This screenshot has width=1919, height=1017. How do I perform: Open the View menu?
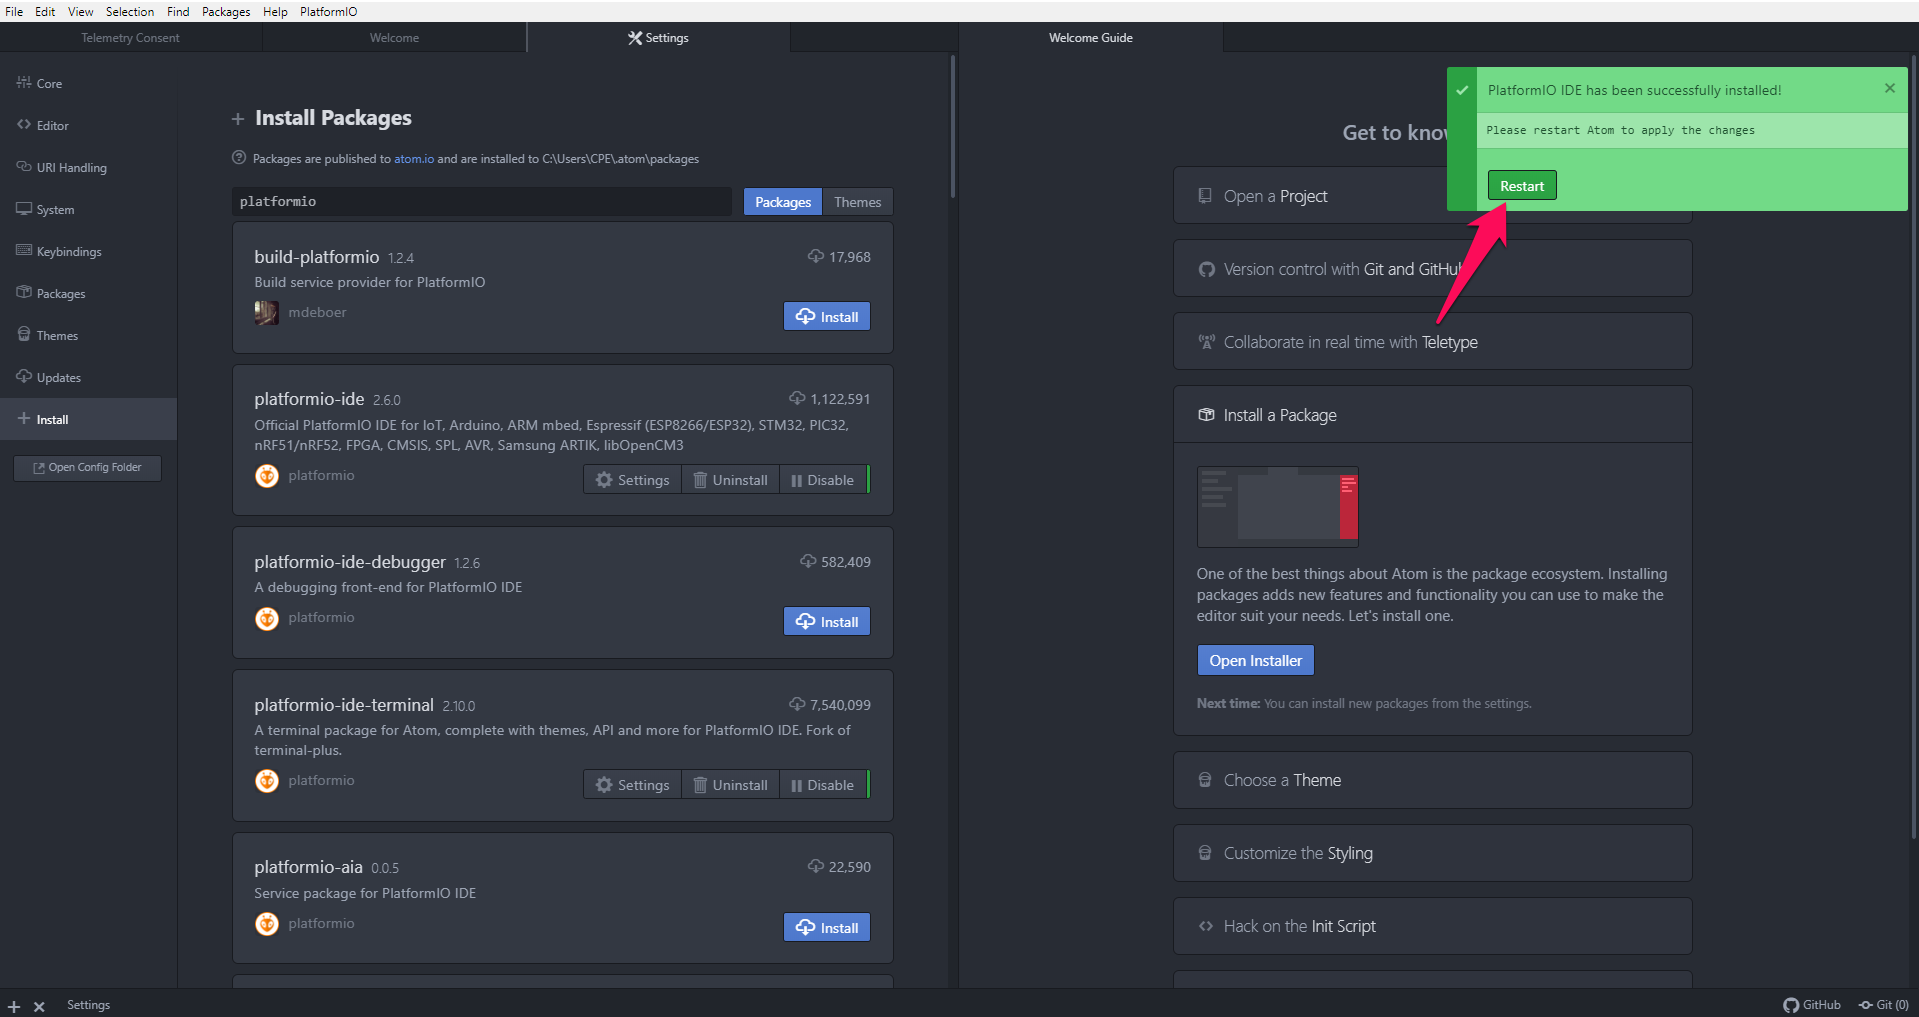80,11
